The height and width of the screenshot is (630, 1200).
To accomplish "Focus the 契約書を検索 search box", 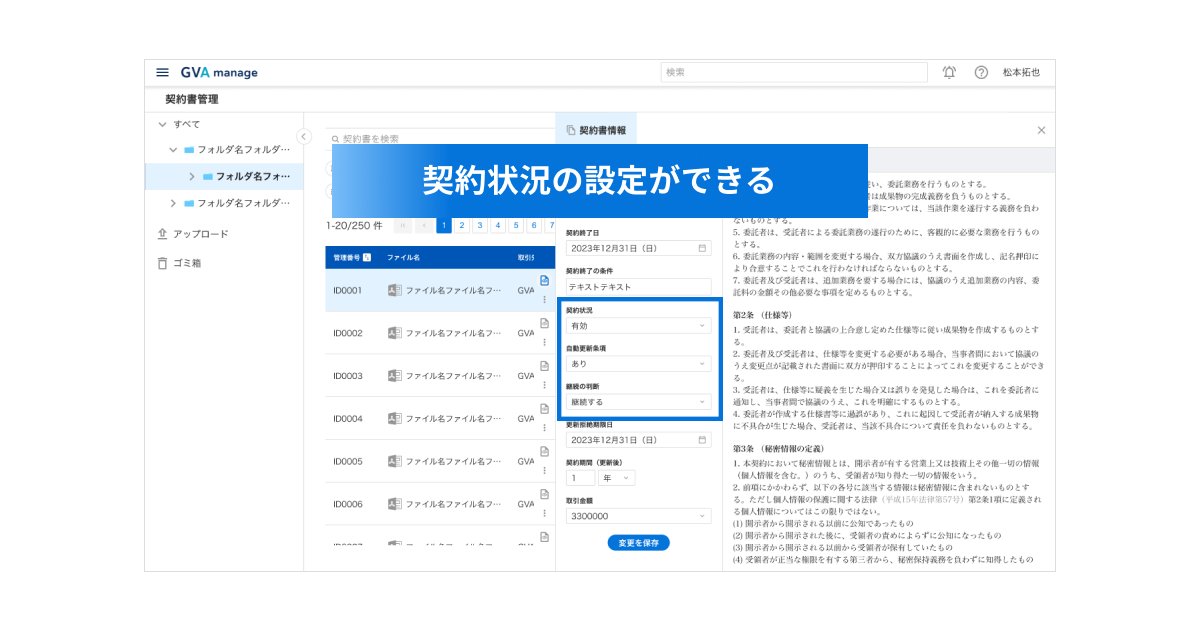I will point(440,139).
